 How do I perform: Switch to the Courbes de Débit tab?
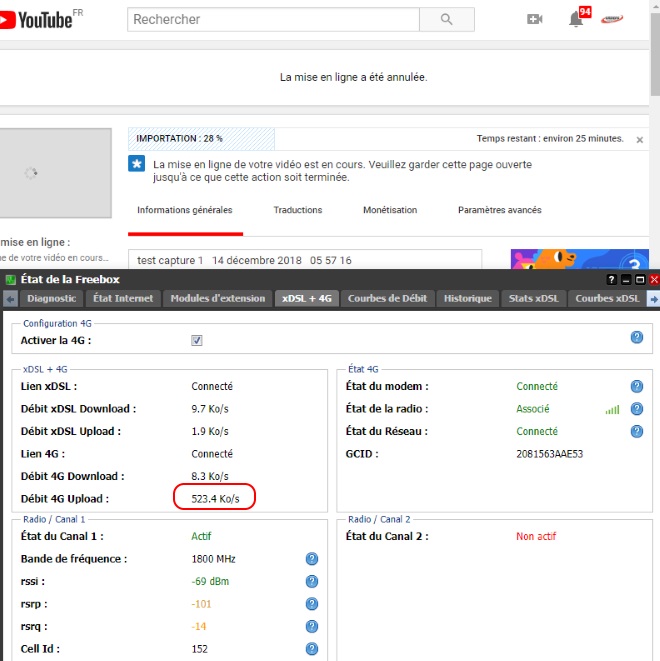(x=387, y=298)
